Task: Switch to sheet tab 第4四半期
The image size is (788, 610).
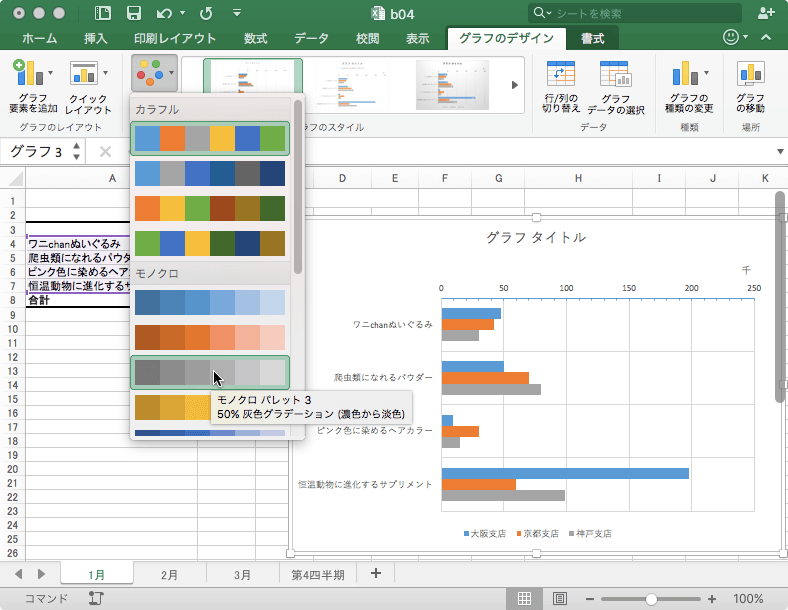Action: tap(318, 574)
